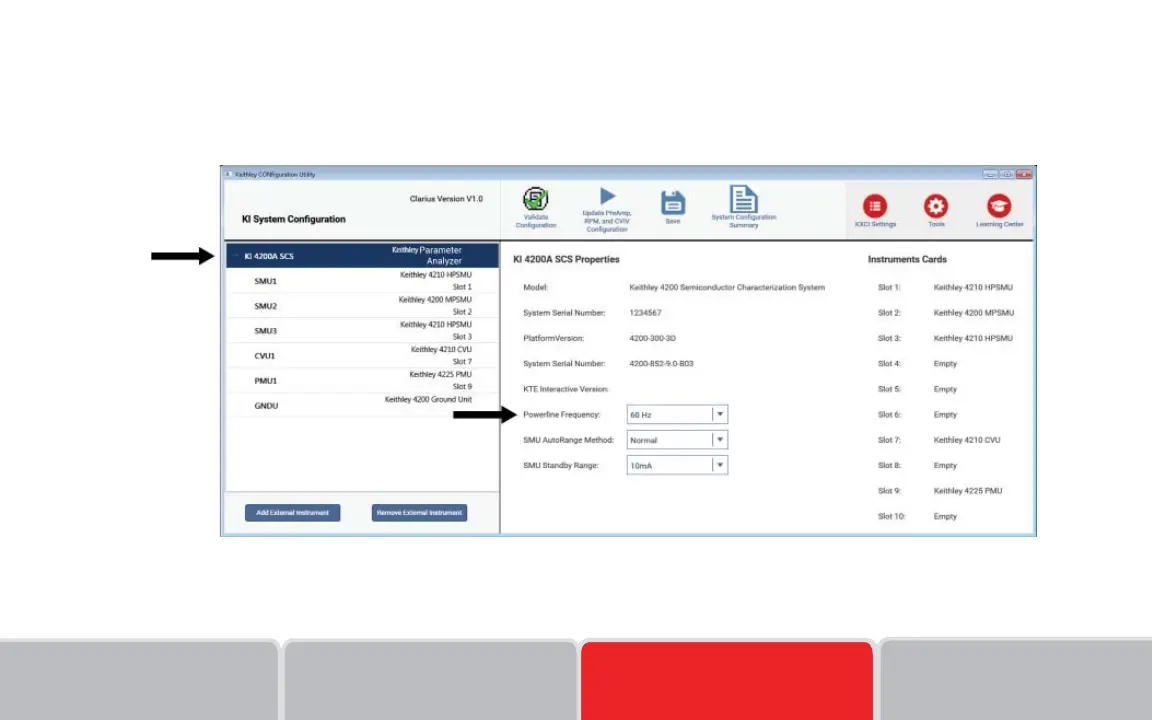The width and height of the screenshot is (1152, 720).
Task: Choose SMU3 in the instrument tree
Action: click(x=362, y=331)
